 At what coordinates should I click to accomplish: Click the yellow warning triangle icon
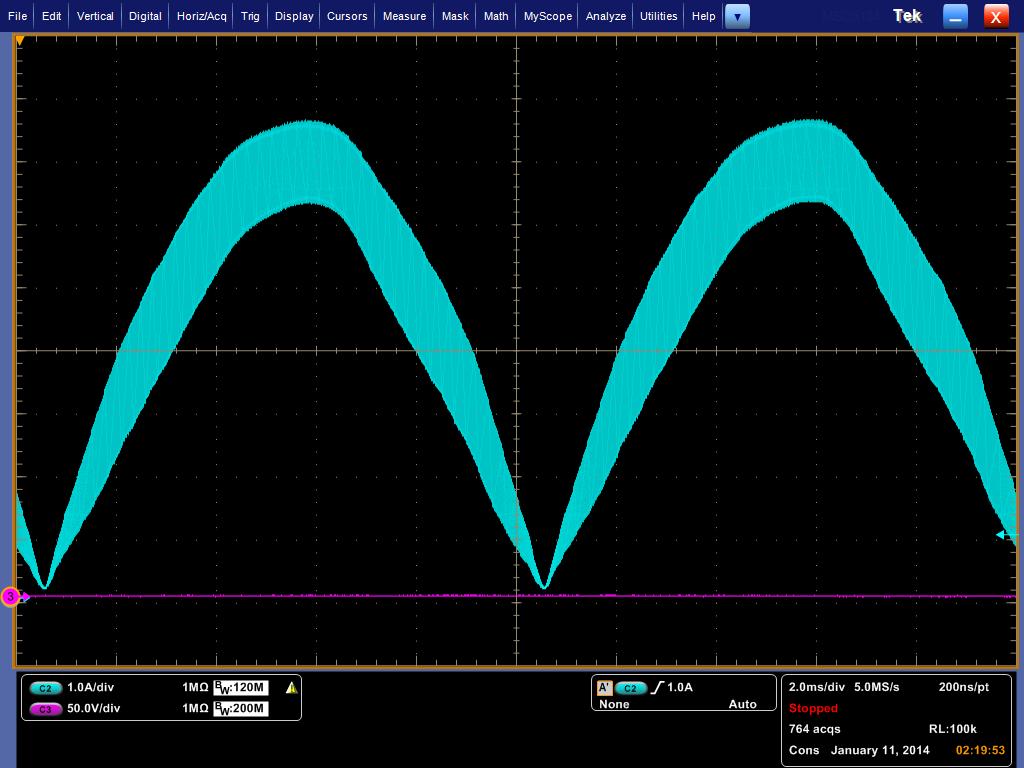coord(291,688)
